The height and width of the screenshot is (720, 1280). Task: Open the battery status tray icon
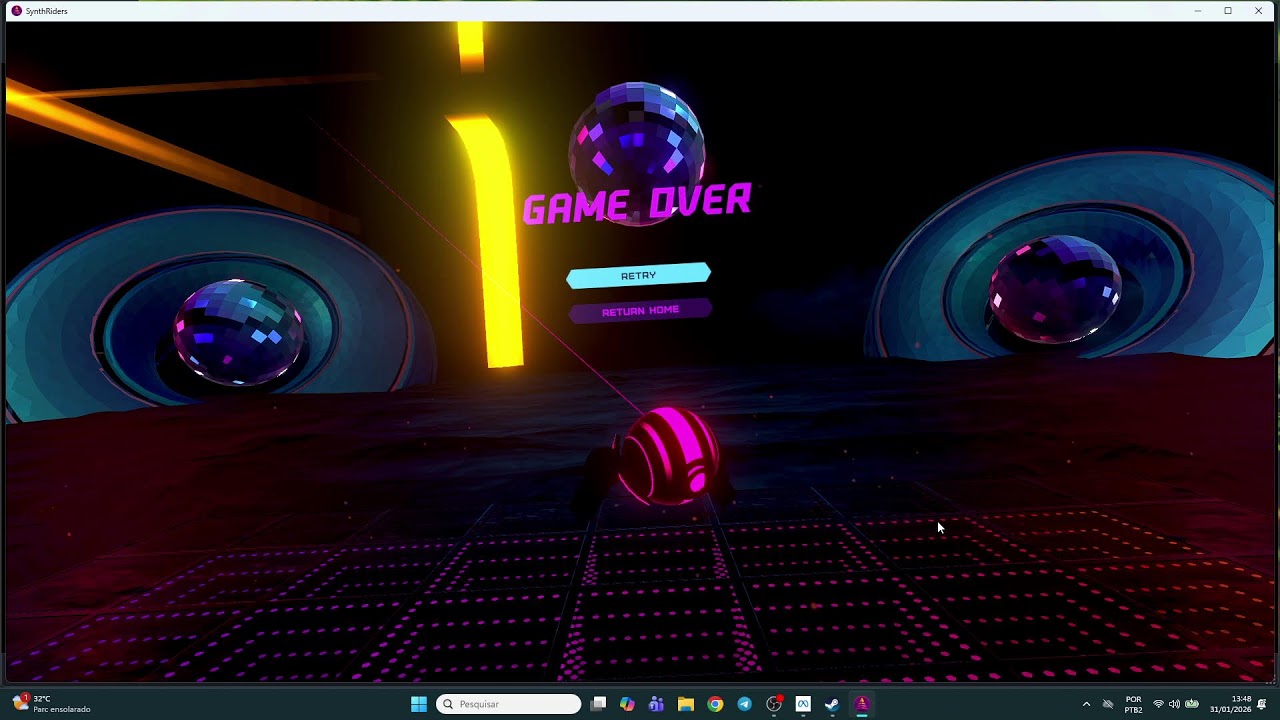(x=1192, y=704)
